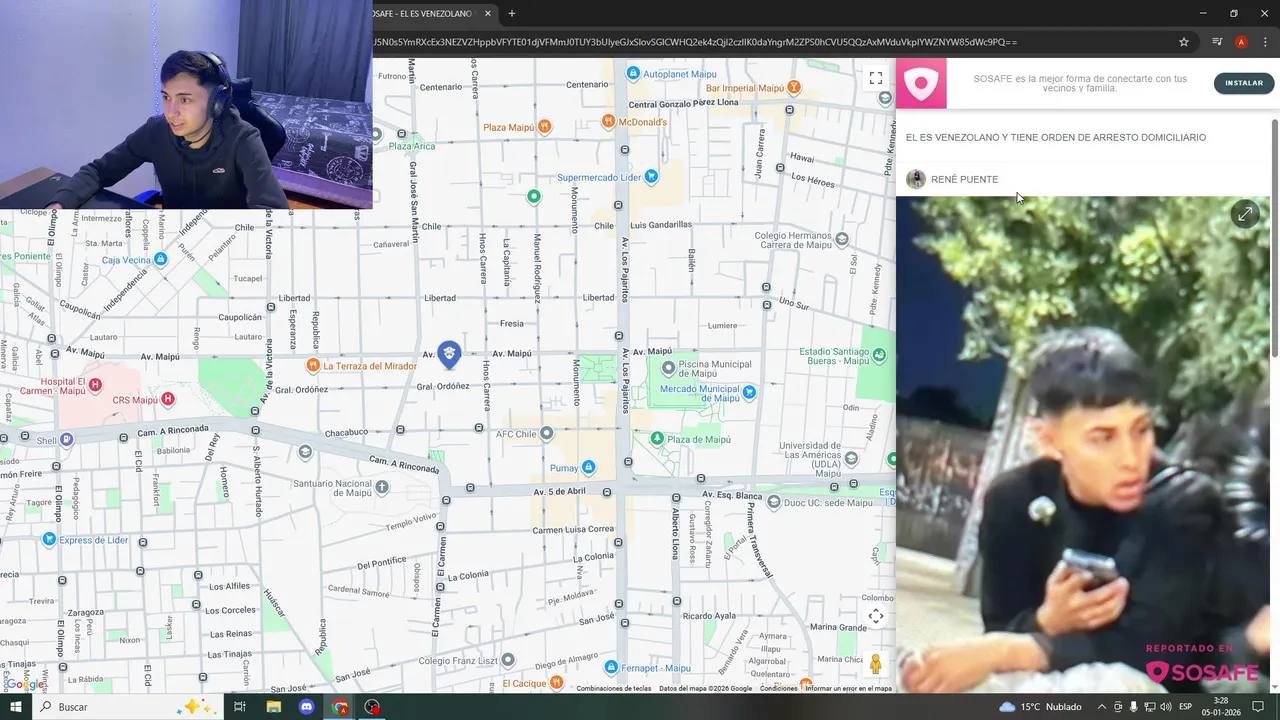Click the map camera controls button
1280x720 pixels.
[875, 616]
